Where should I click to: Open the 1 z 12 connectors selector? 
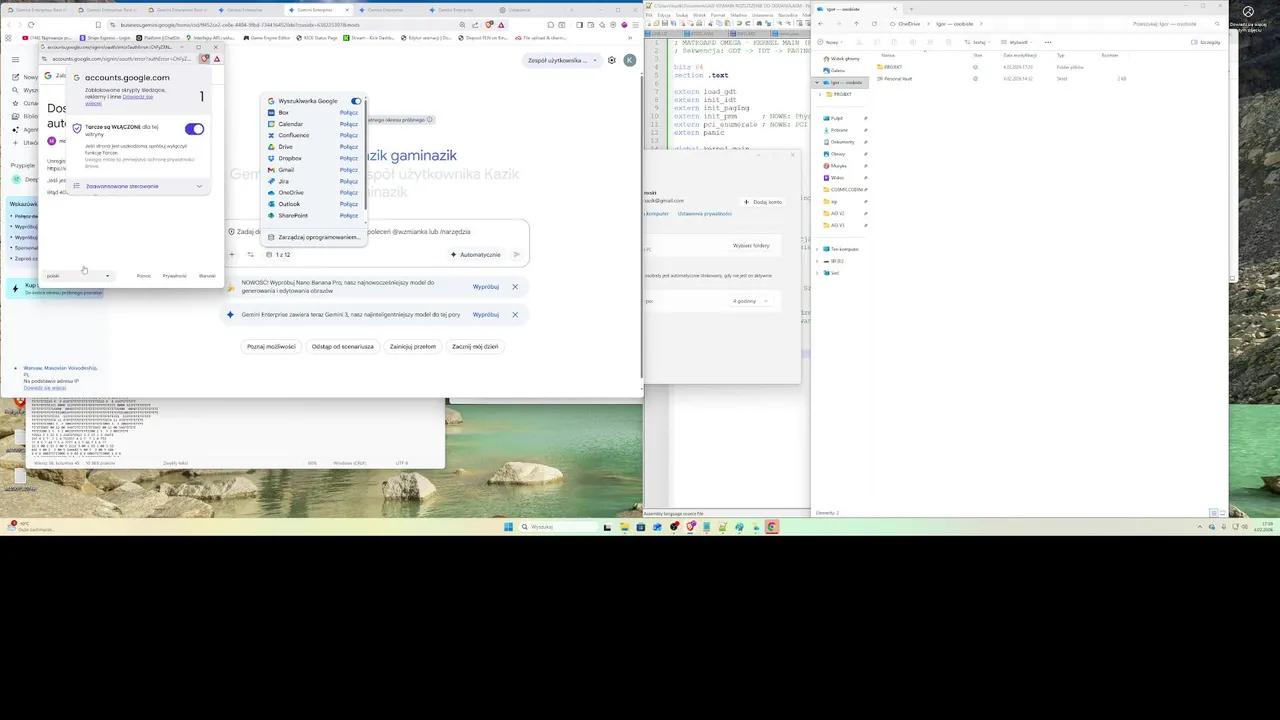point(279,254)
